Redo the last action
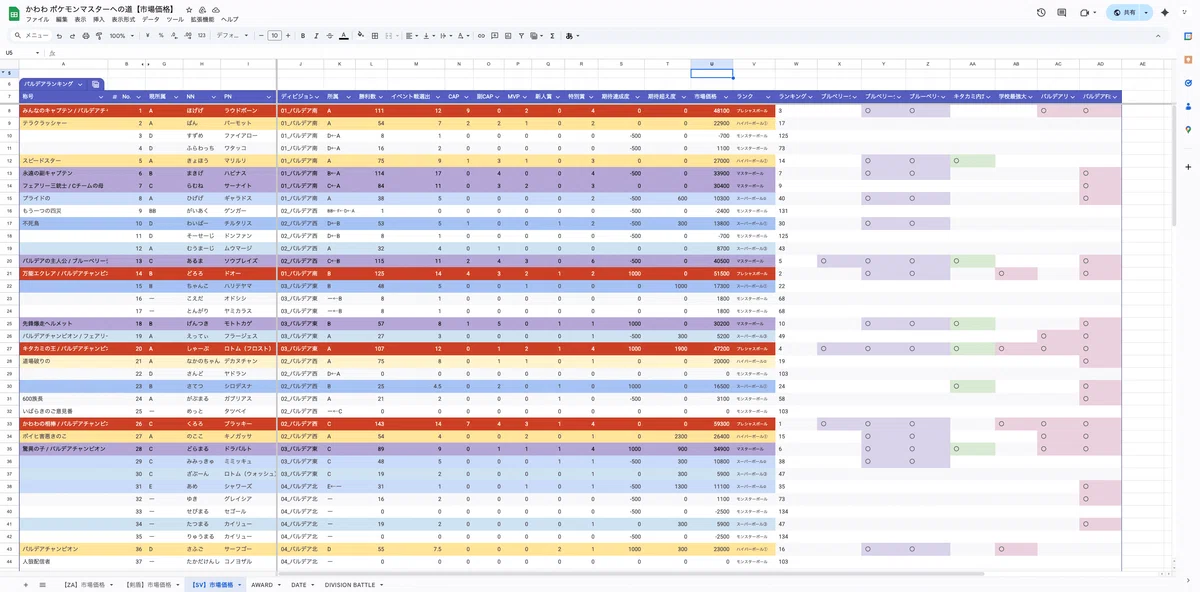This screenshot has width=1200, height=592. pos(72,35)
